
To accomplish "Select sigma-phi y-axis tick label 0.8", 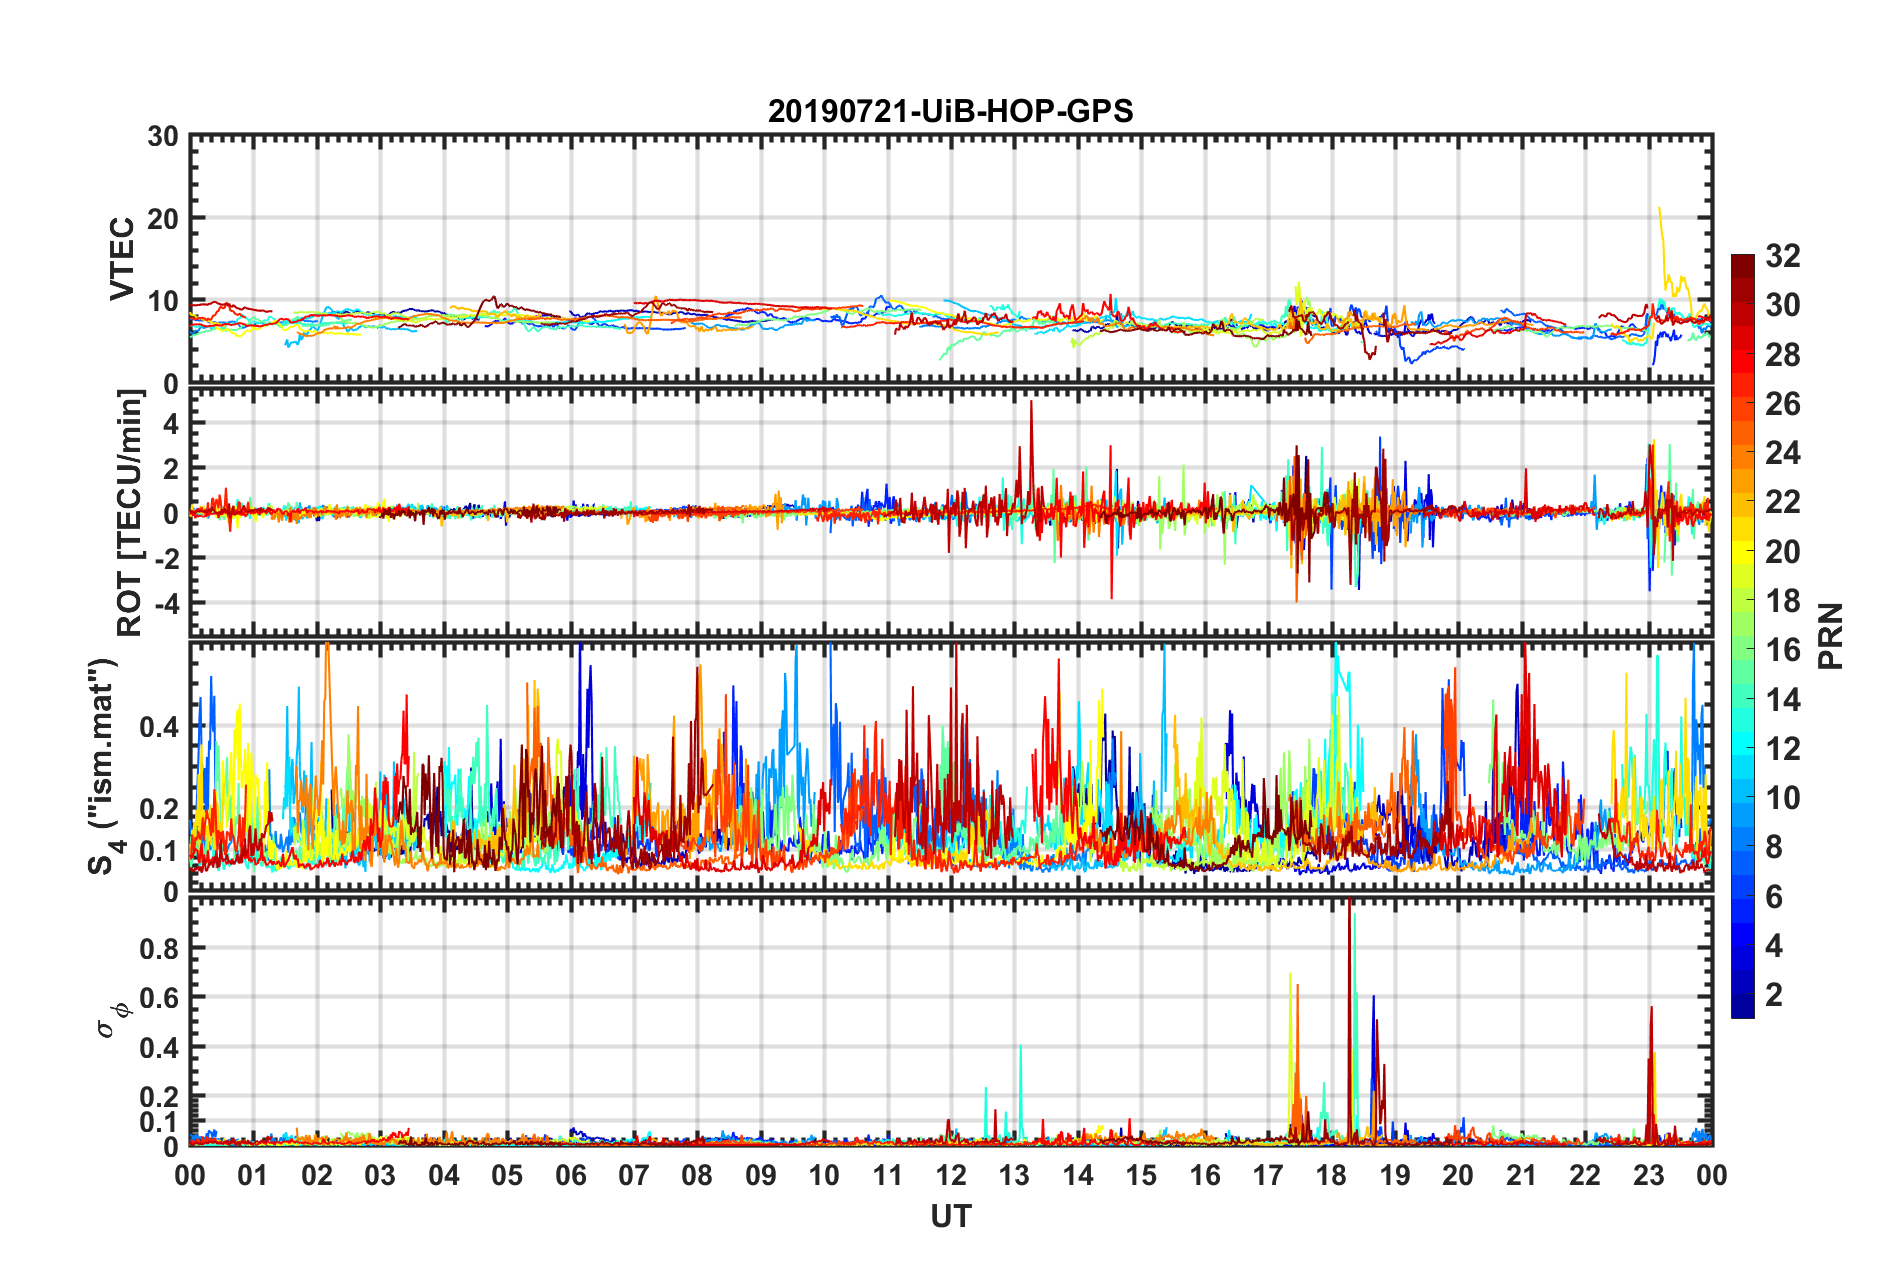I will (159, 948).
